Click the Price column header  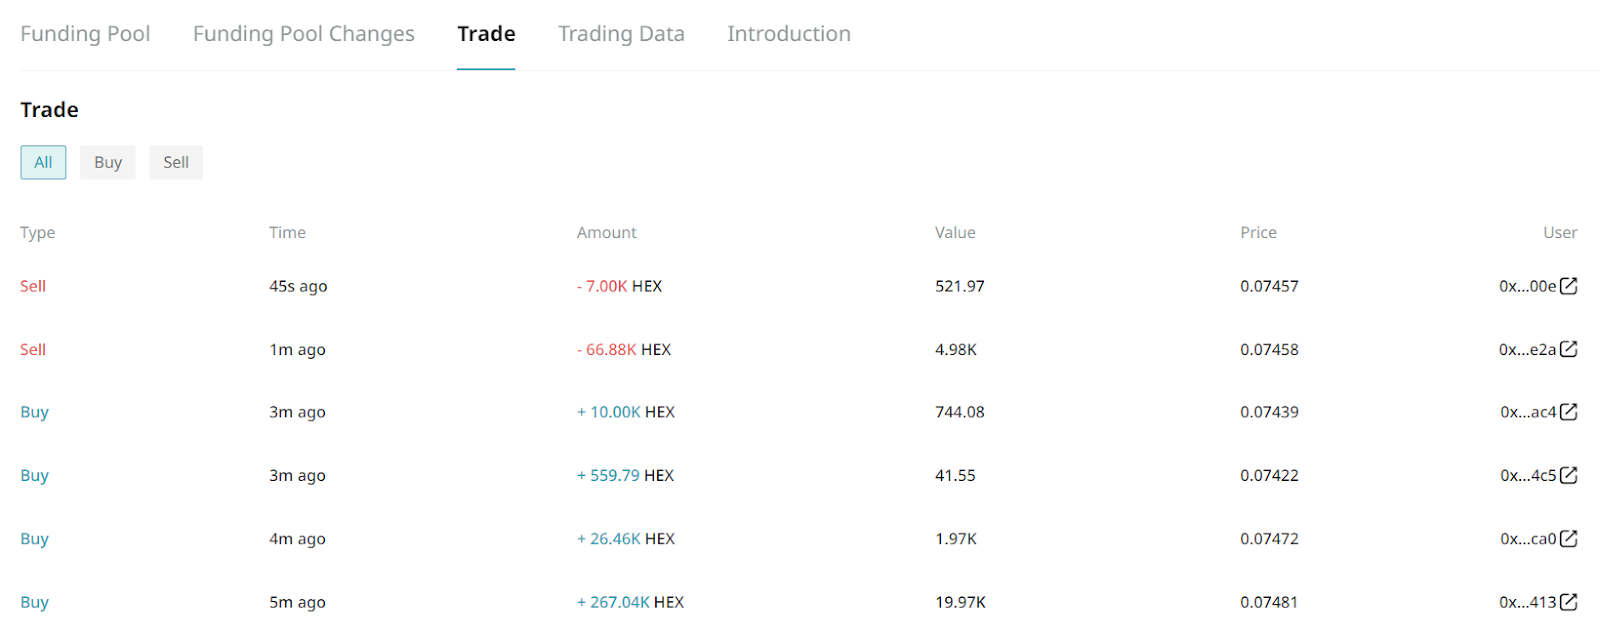1258,232
